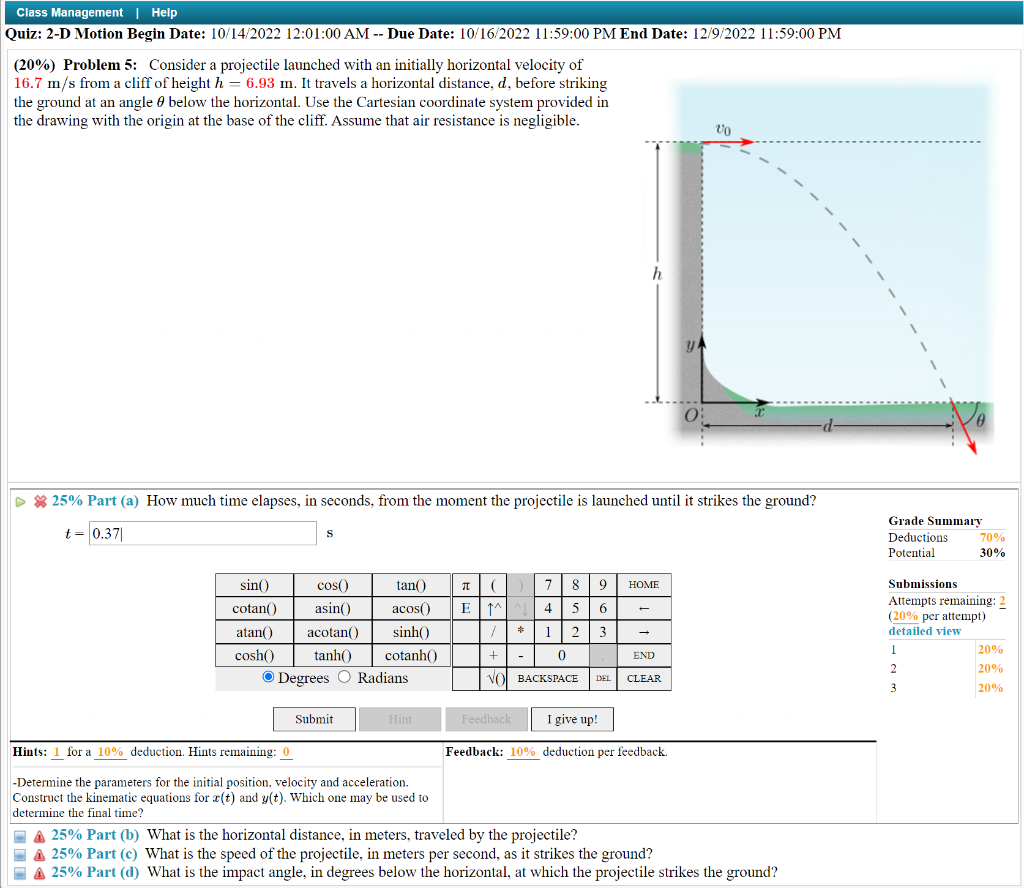Select the Degrees radio button
1024x888 pixels.
point(268,676)
